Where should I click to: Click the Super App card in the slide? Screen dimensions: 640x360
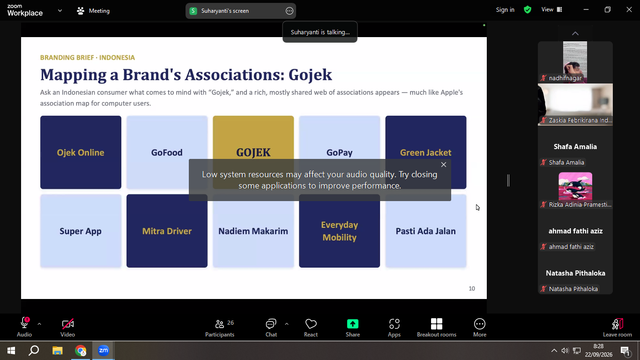(80, 231)
